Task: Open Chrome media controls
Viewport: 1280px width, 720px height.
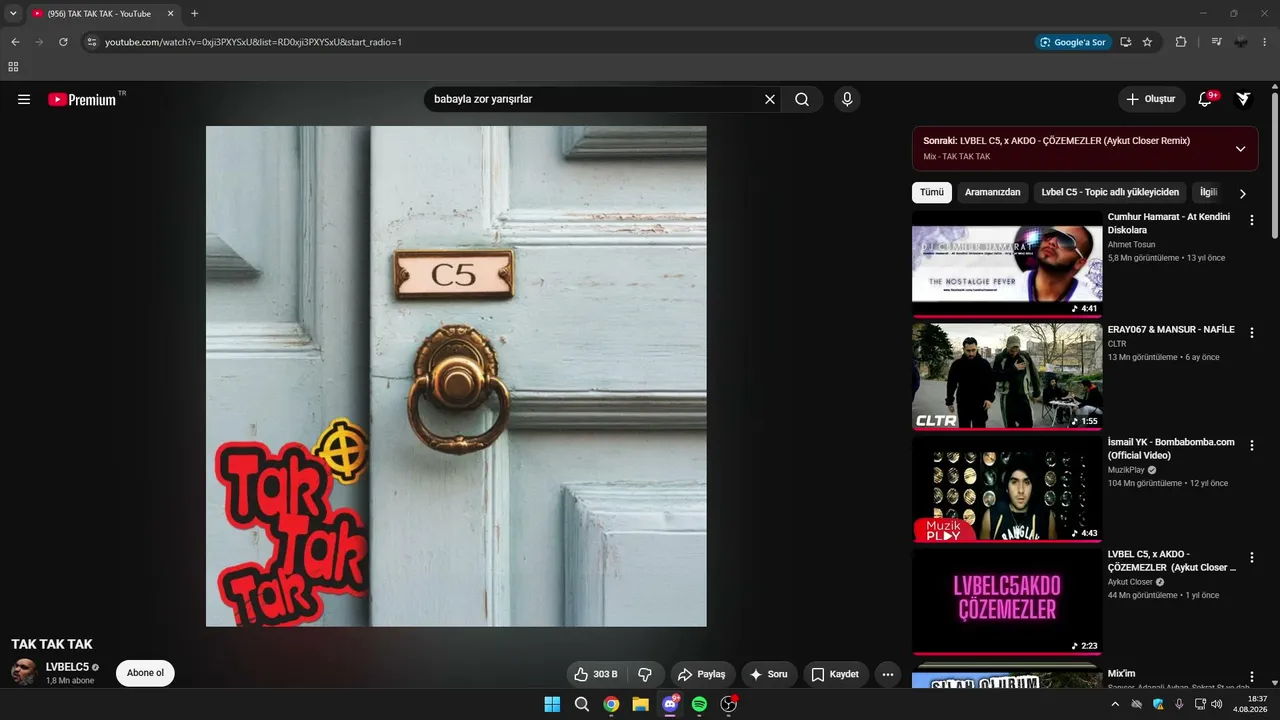Action: (x=1216, y=42)
